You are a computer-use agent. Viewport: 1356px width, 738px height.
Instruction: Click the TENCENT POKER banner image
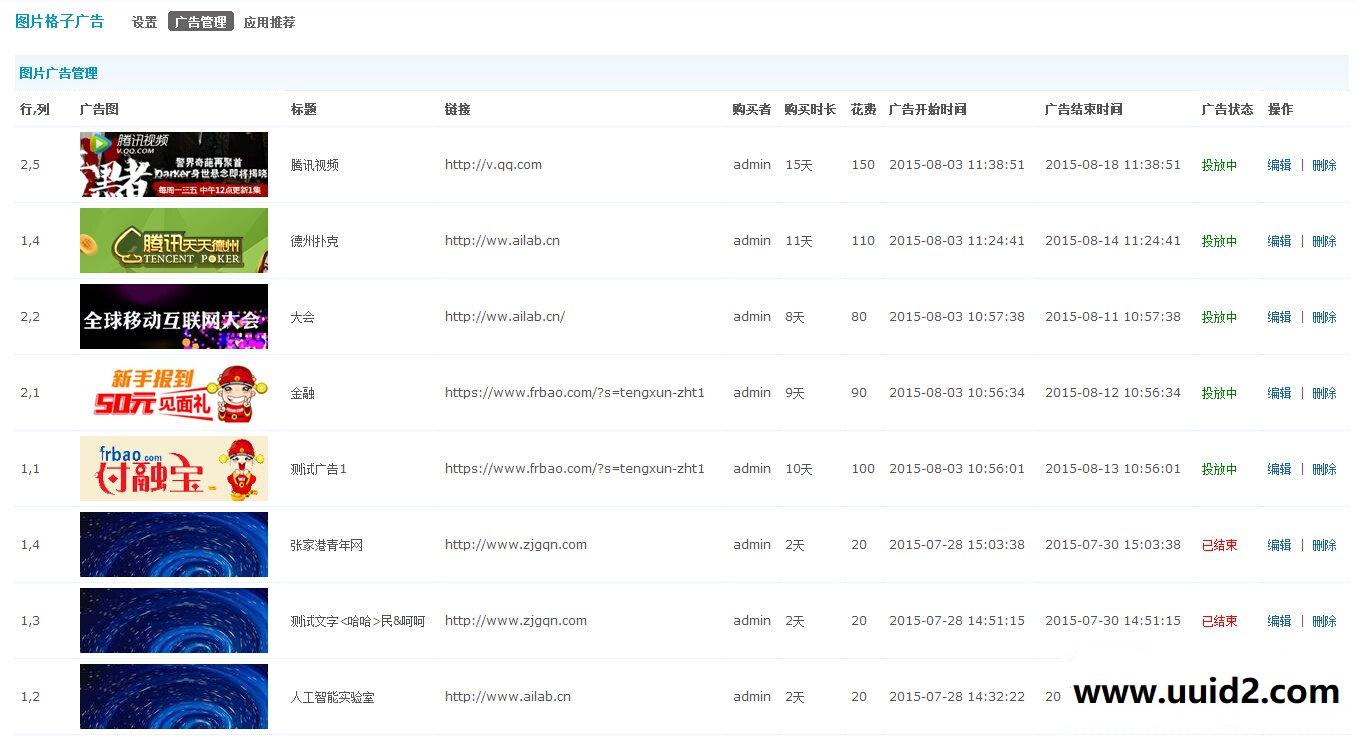173,240
